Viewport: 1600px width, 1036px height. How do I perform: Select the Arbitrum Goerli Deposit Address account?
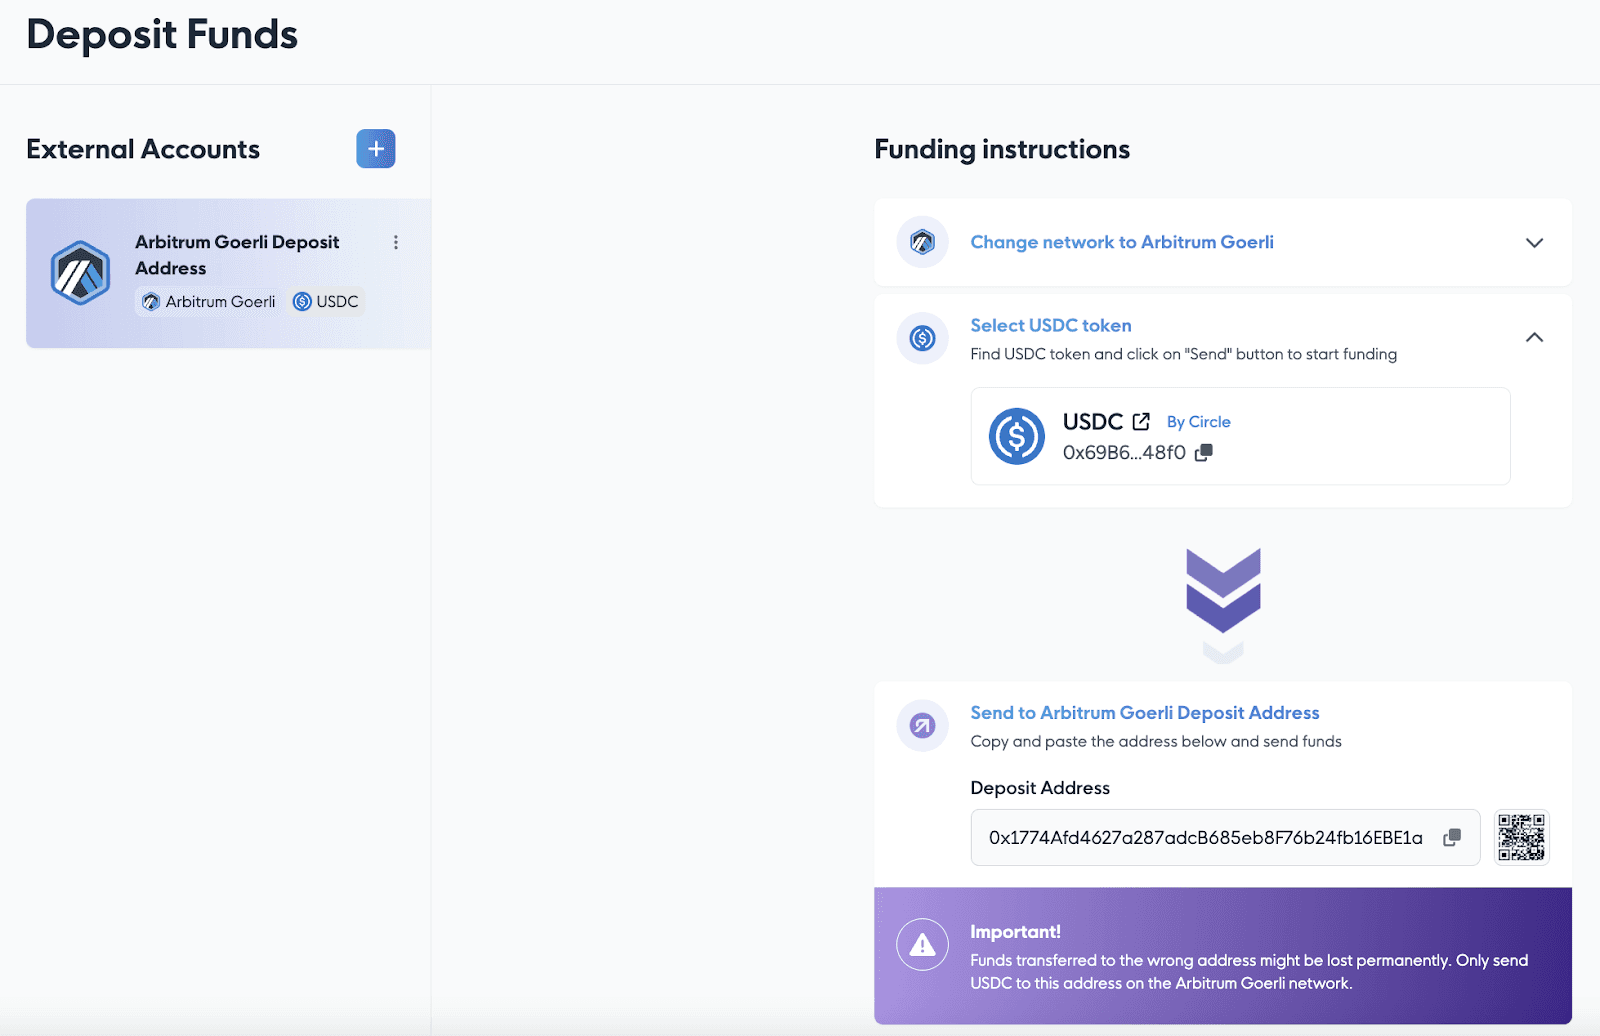229,273
